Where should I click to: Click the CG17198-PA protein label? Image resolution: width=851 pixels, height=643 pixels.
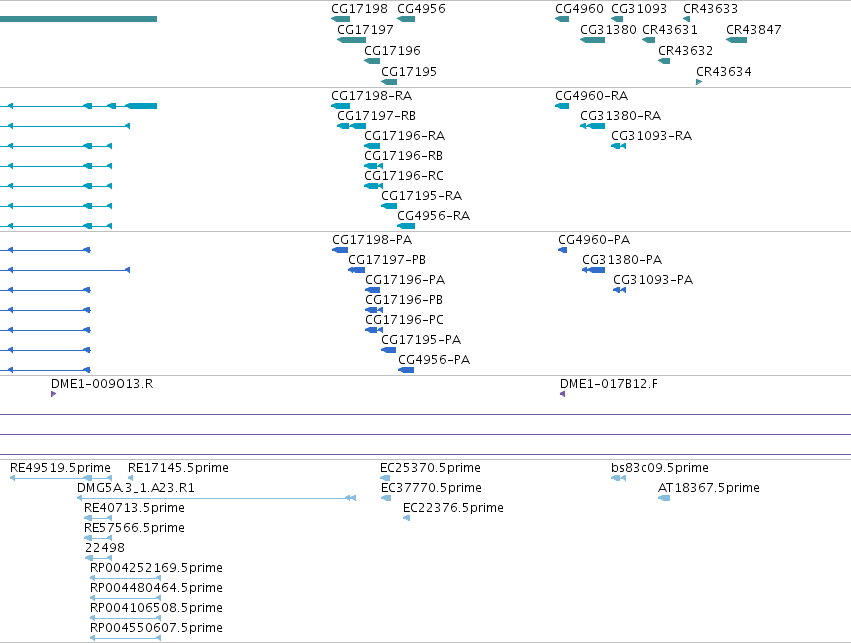(372, 240)
